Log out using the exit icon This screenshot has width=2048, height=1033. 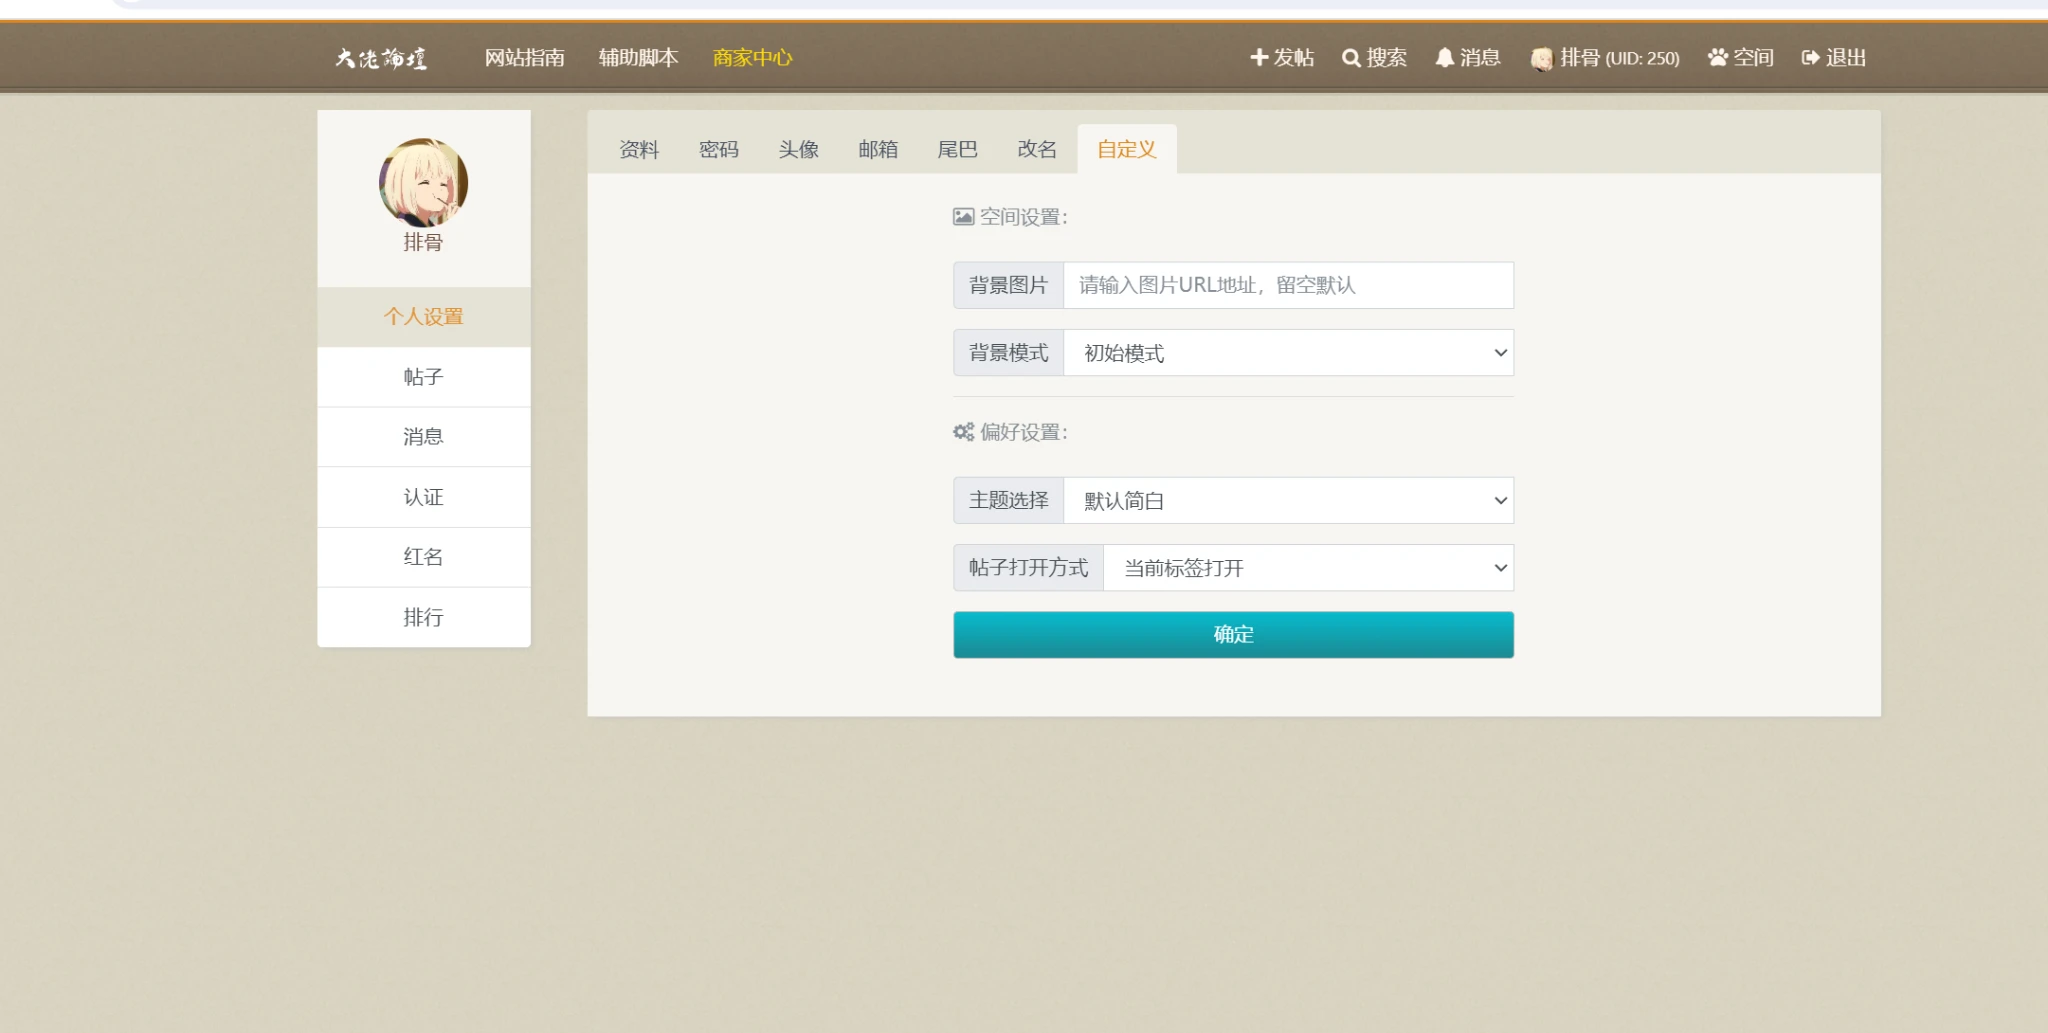pos(1810,58)
